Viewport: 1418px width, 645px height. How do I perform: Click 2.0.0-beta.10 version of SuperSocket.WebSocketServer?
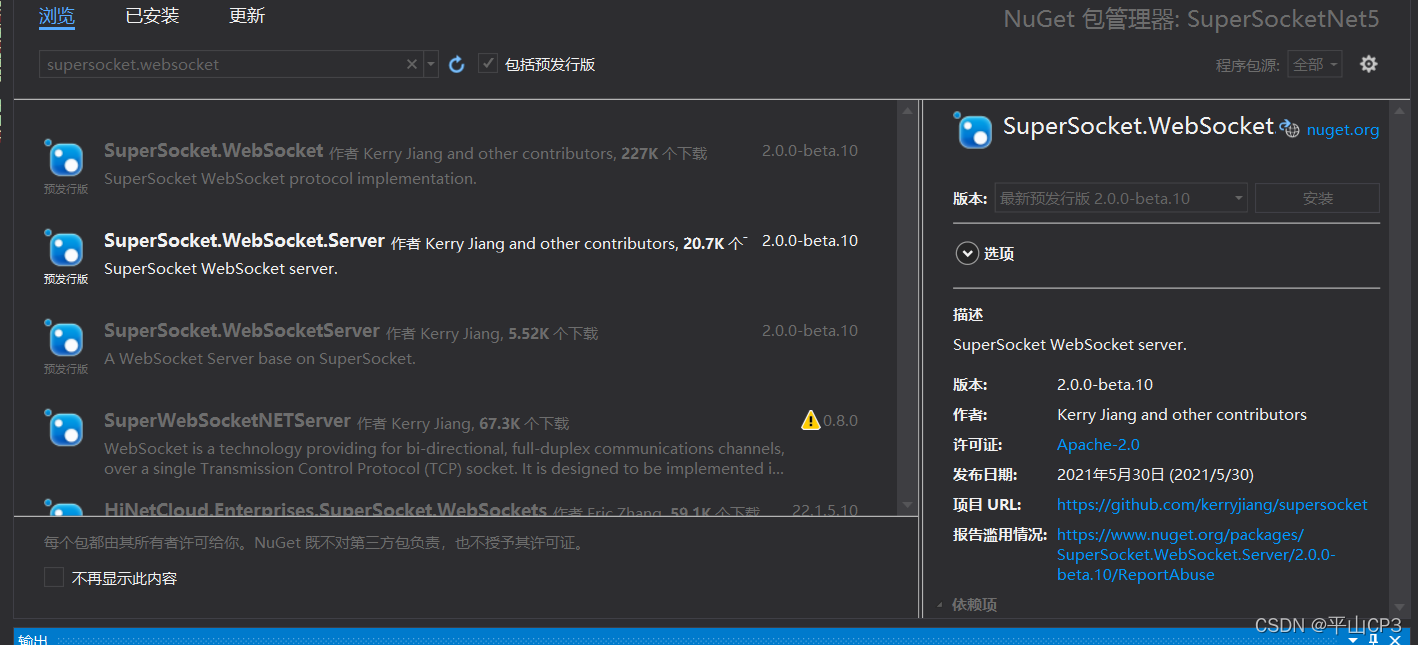click(x=810, y=331)
